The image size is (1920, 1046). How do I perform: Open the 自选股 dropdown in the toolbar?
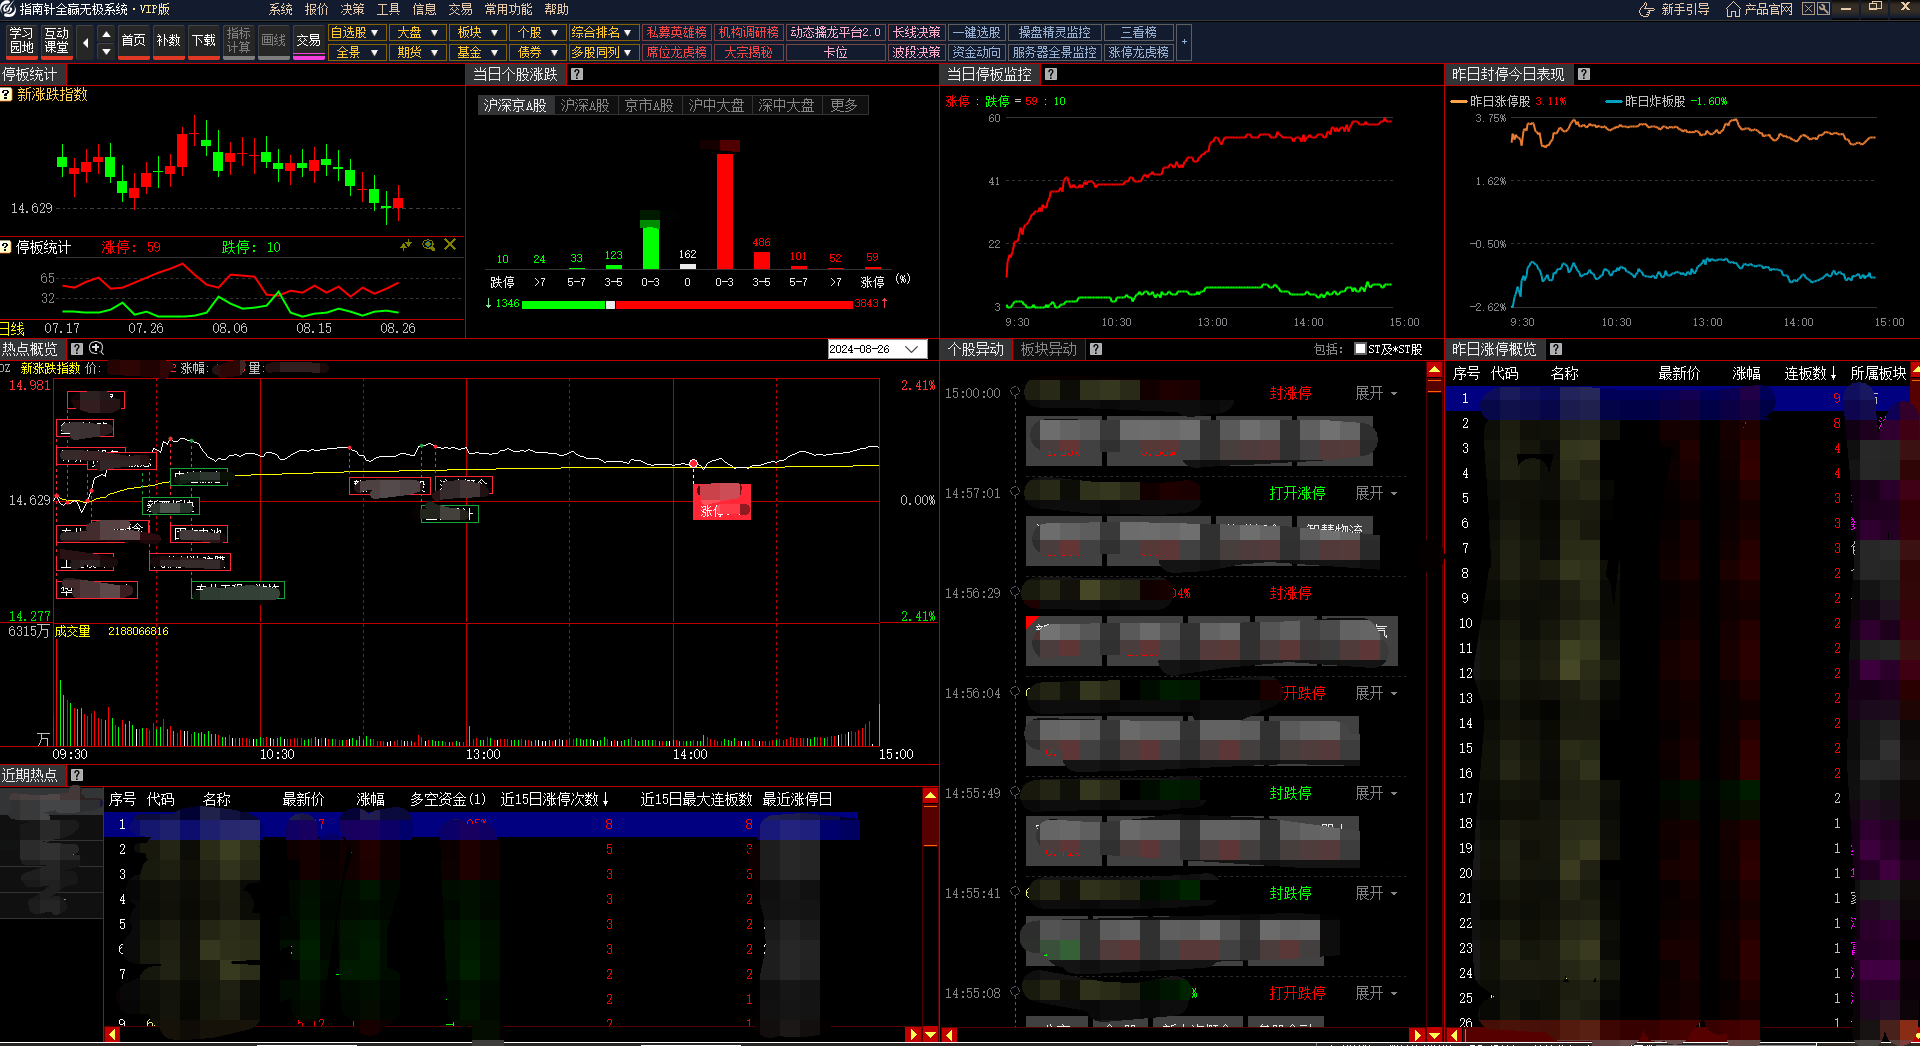[x=356, y=33]
